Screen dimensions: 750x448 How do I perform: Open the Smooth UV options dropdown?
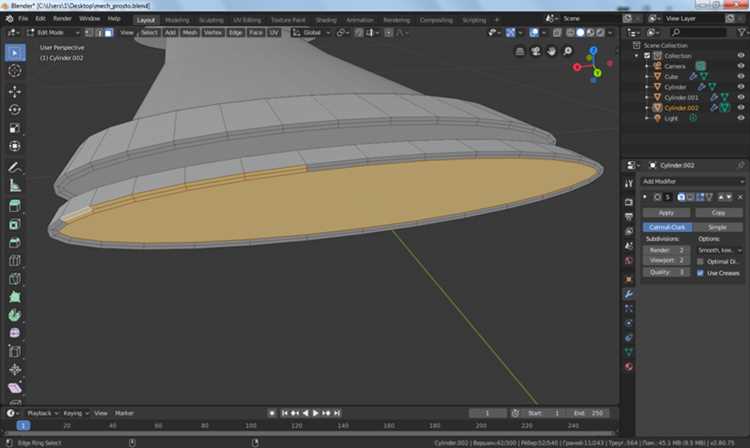click(x=719, y=250)
